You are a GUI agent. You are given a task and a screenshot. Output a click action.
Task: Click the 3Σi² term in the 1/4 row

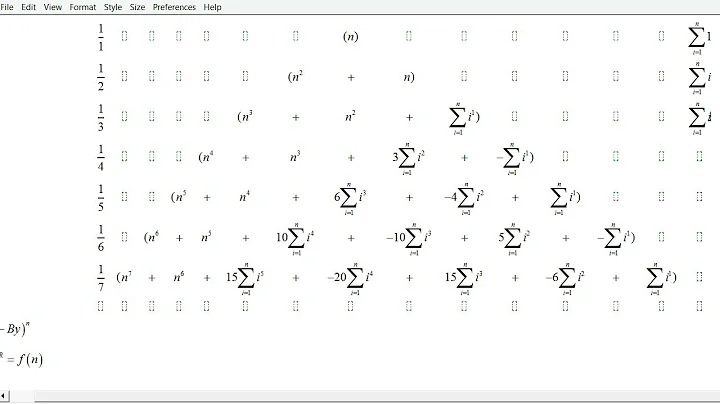point(408,159)
